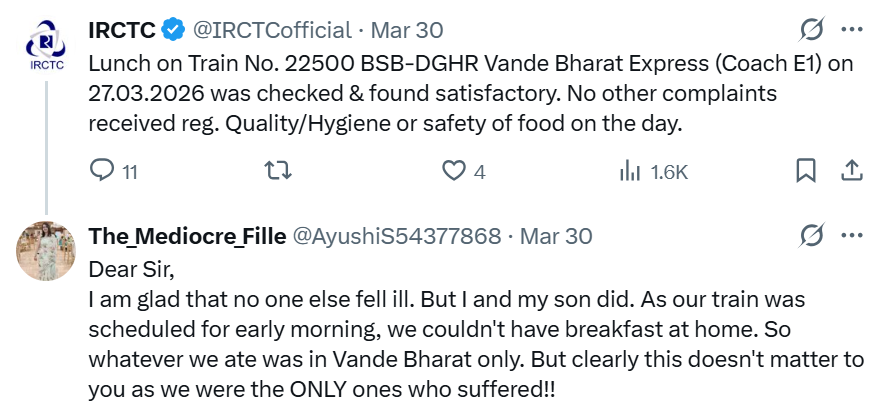Image resolution: width=883 pixels, height=410 pixels.
Task: Click the Grok icon on The_Mediocre_Fille's reply
Action: [x=813, y=236]
